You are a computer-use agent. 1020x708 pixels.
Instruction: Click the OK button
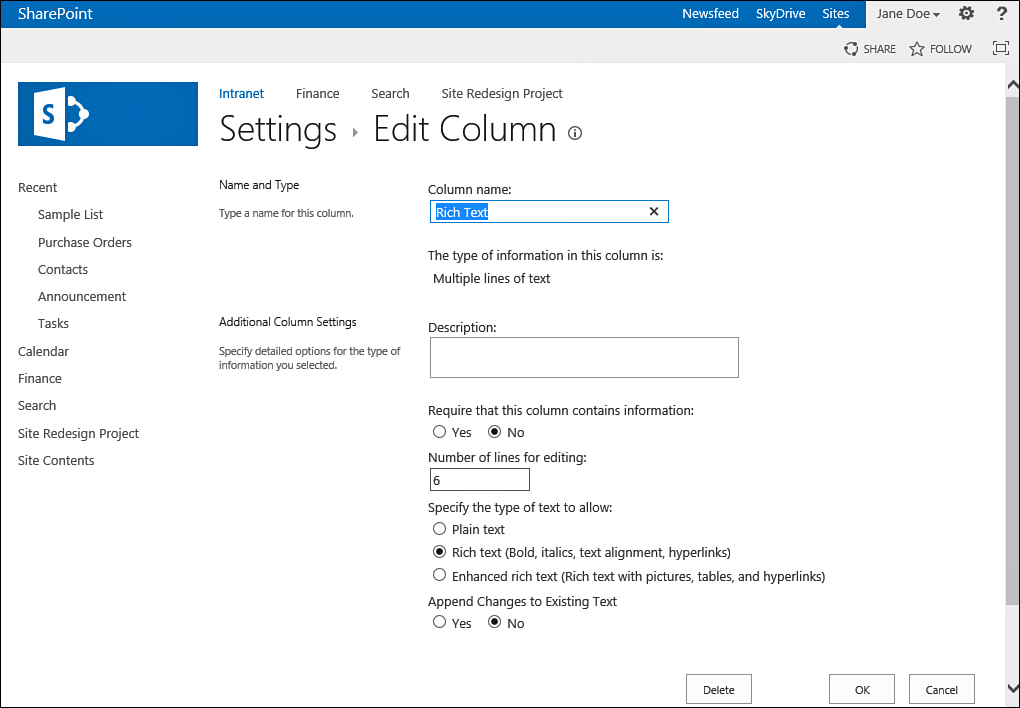(x=862, y=689)
